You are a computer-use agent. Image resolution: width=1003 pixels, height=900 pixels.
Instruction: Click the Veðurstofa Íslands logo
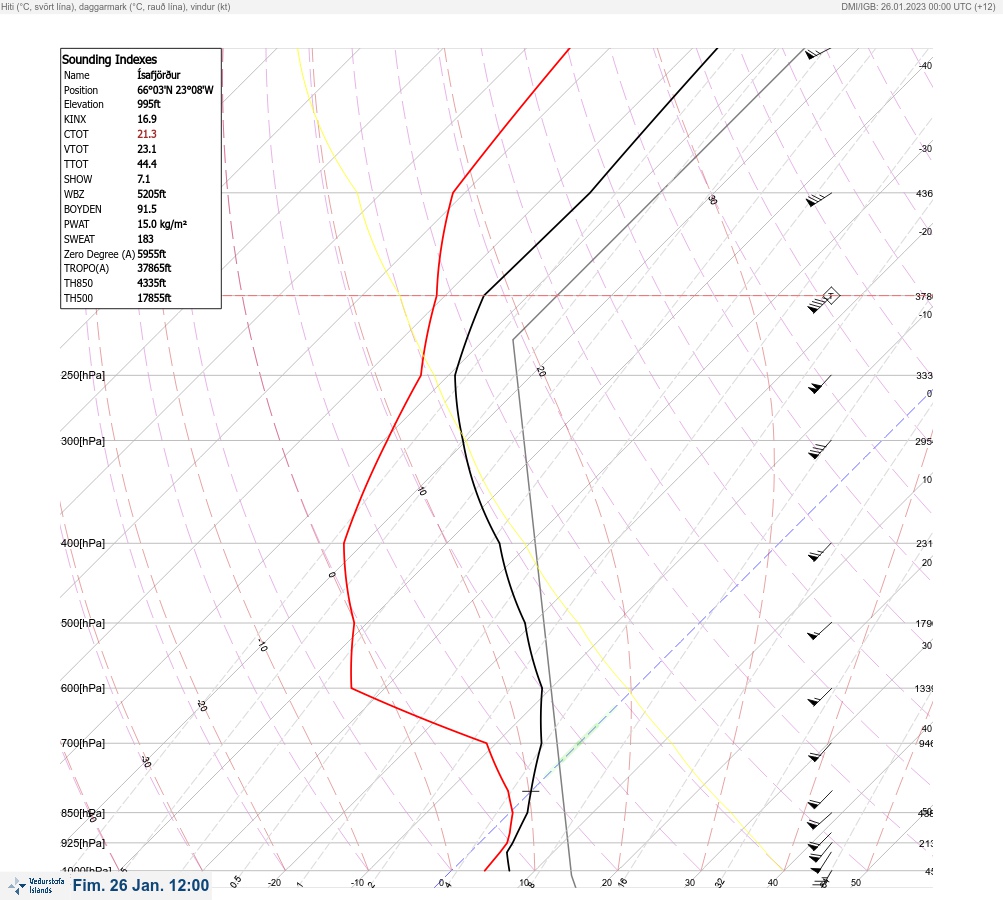[36, 886]
